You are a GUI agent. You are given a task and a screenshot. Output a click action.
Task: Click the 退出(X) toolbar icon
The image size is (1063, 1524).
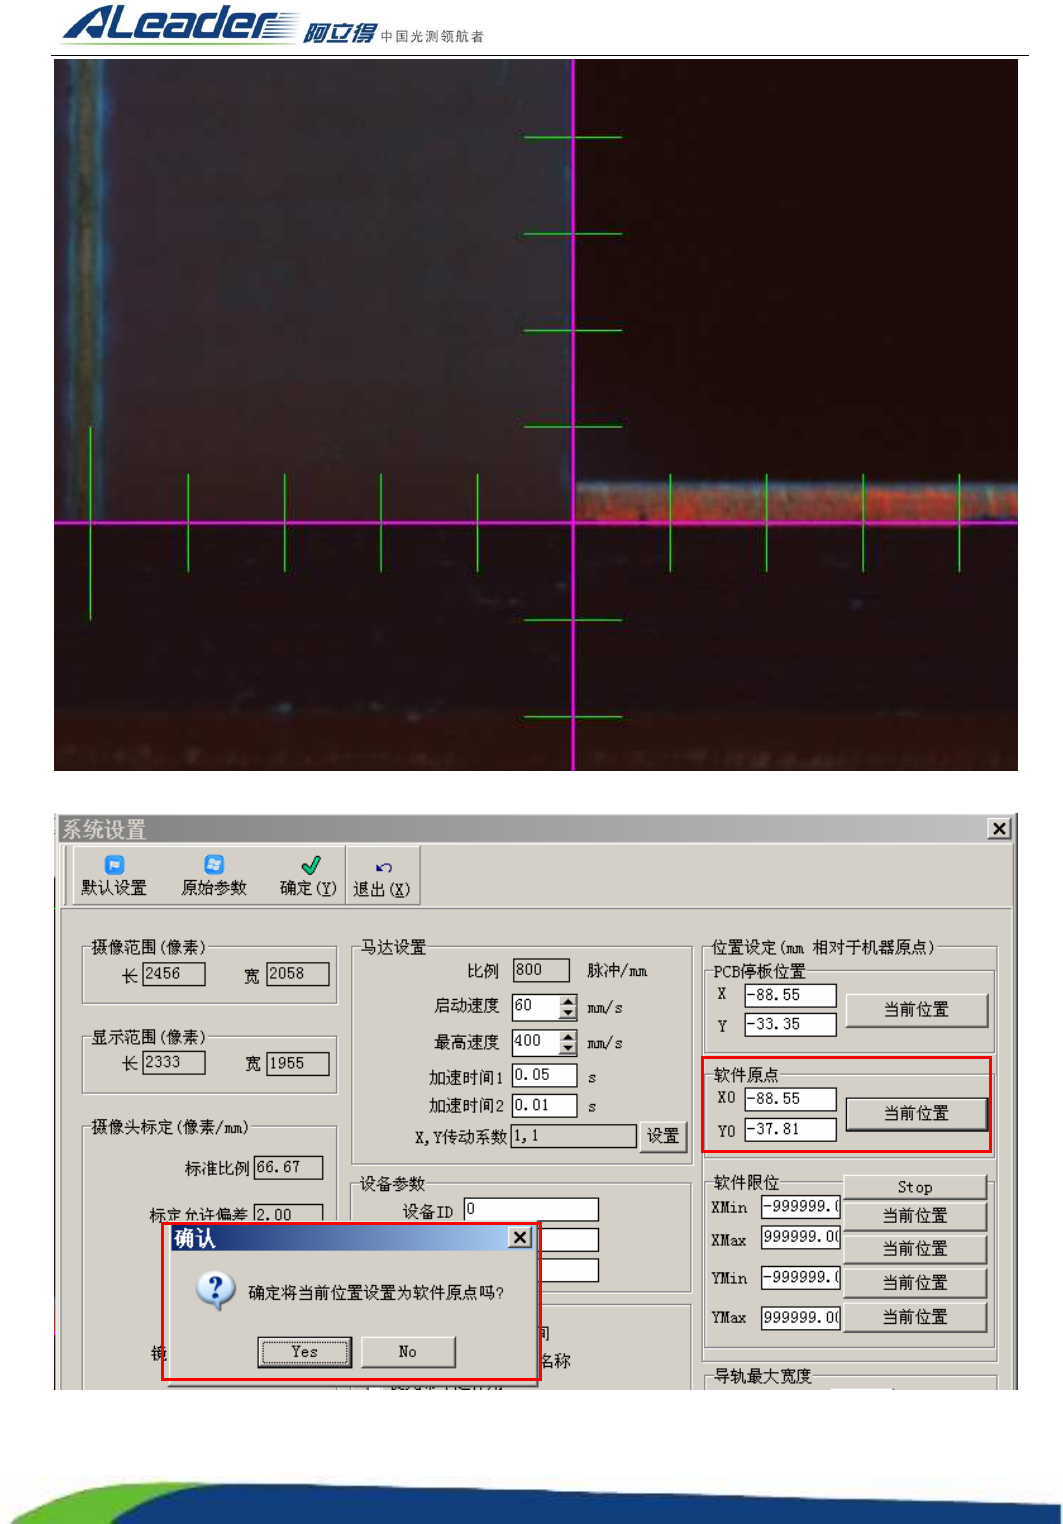(x=383, y=867)
